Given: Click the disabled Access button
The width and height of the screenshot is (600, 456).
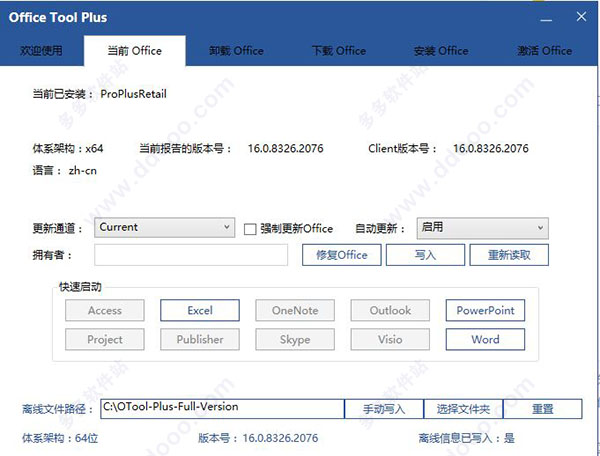Looking at the screenshot, I should click(x=105, y=310).
